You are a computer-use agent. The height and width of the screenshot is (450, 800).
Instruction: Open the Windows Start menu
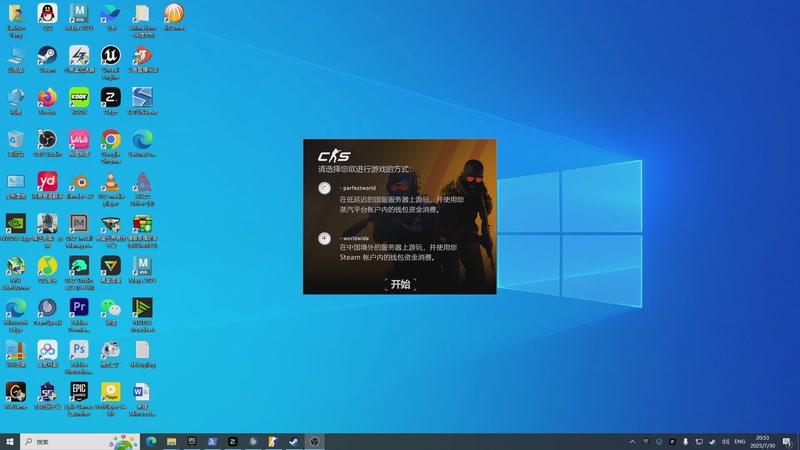(x=10, y=442)
